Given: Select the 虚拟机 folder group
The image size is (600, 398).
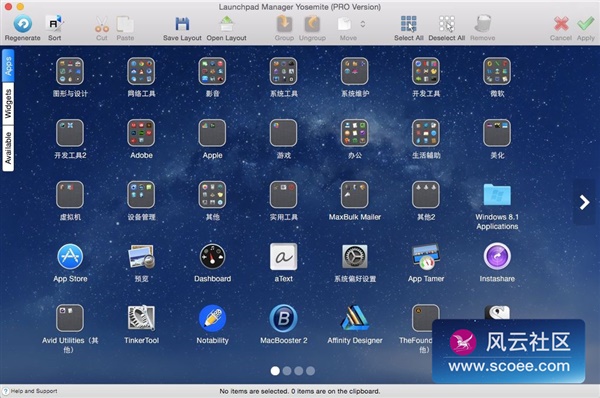Looking at the screenshot, I should point(70,194).
